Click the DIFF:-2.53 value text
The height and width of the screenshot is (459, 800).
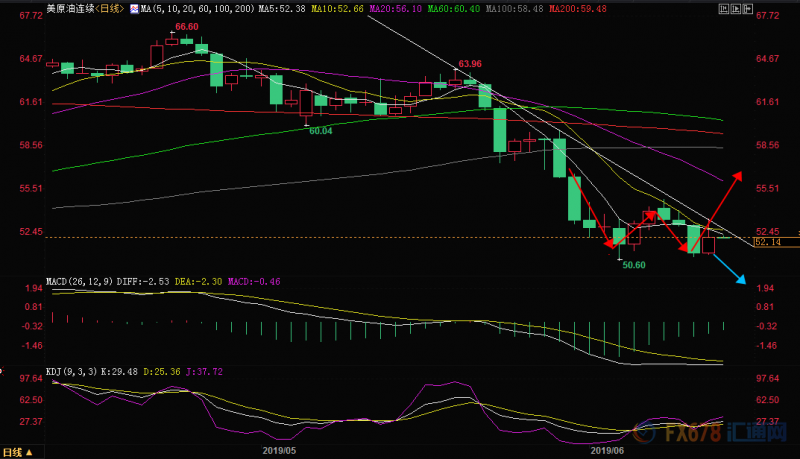143,282
